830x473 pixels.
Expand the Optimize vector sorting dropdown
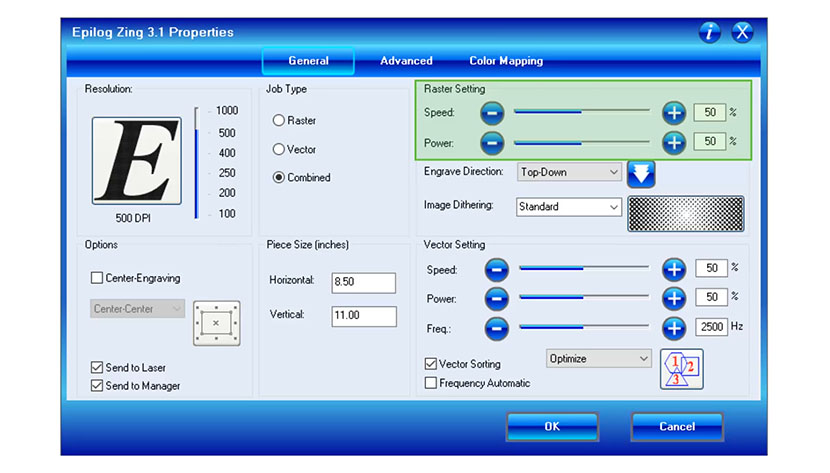[599, 358]
